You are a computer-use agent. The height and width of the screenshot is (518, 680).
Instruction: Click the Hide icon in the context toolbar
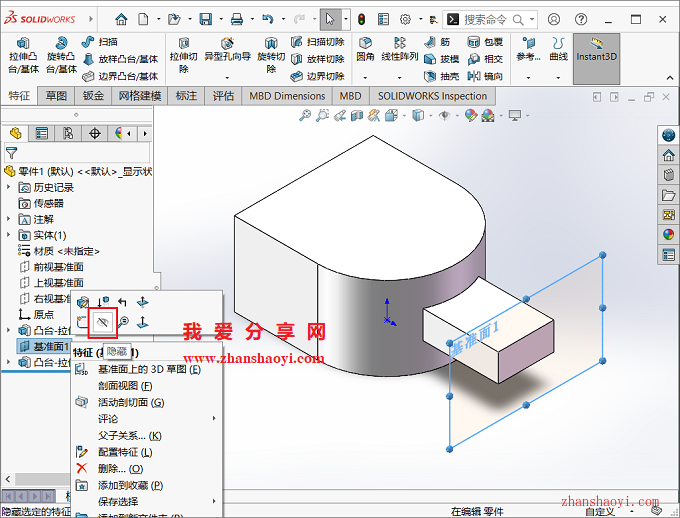coord(102,321)
